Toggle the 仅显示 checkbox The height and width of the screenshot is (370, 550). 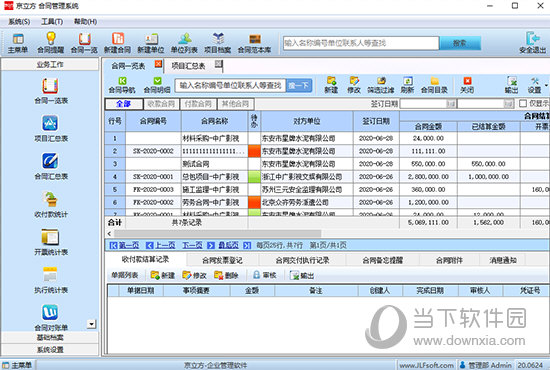[x=523, y=103]
